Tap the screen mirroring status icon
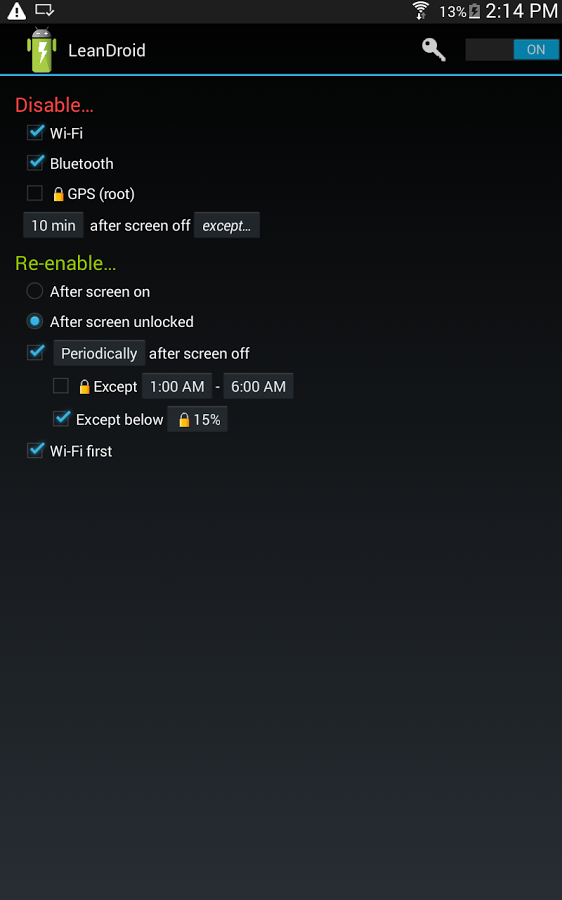 point(44,10)
